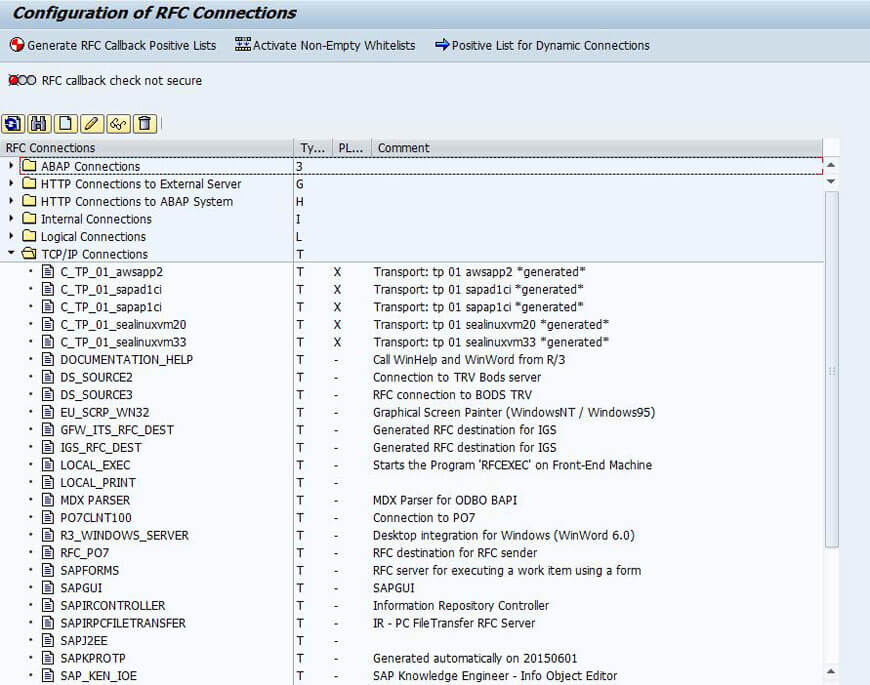Click Activate Non-Empty Whitelists button
Image resolution: width=870 pixels, height=685 pixels.
(325, 45)
